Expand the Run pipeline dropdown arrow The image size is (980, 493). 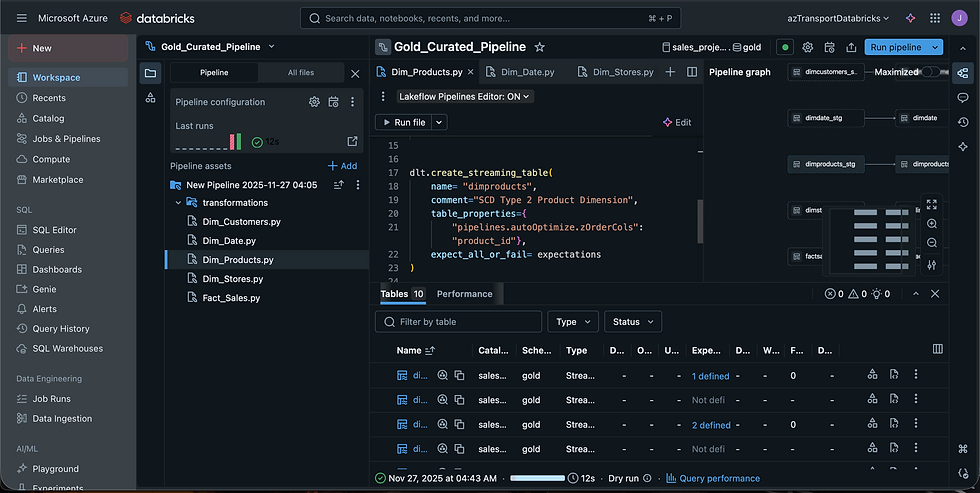pos(936,47)
